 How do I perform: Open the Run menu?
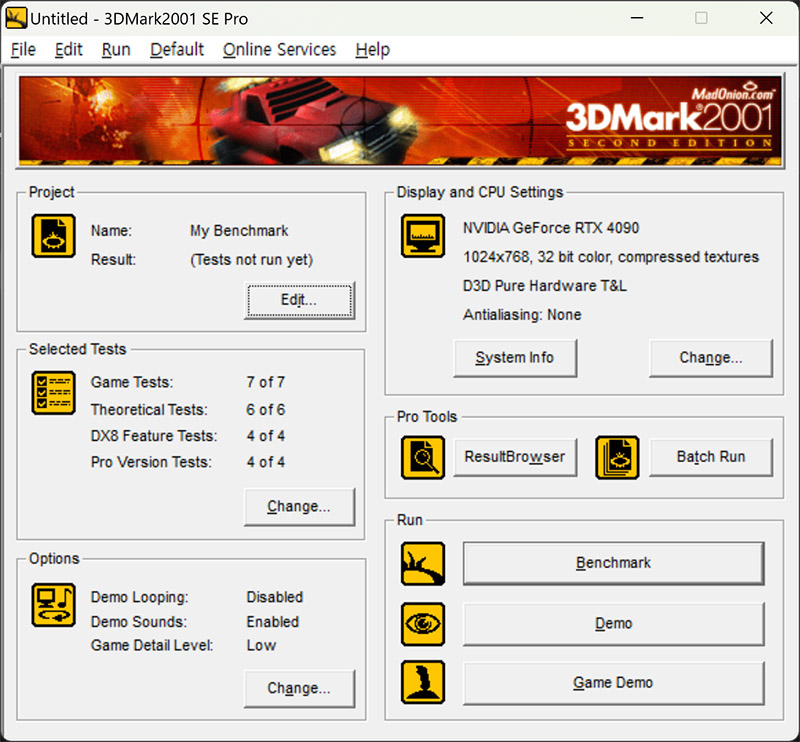(x=116, y=50)
